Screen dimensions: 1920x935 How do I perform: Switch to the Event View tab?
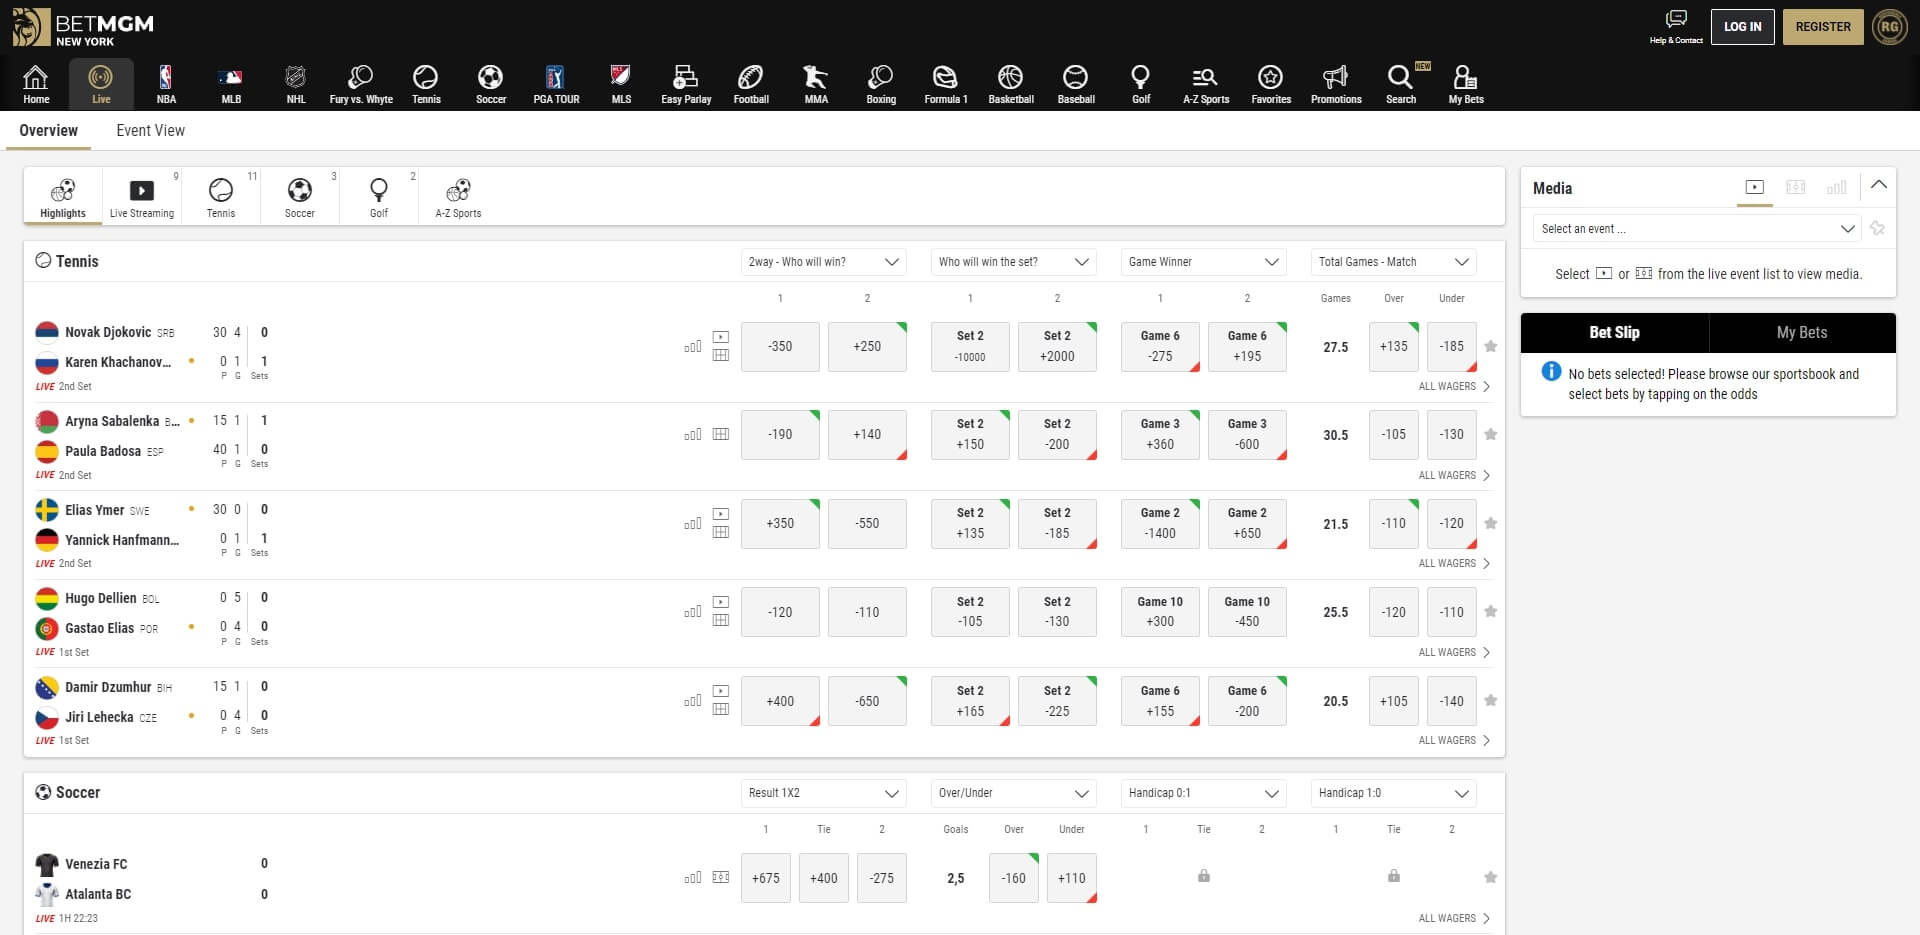(150, 130)
